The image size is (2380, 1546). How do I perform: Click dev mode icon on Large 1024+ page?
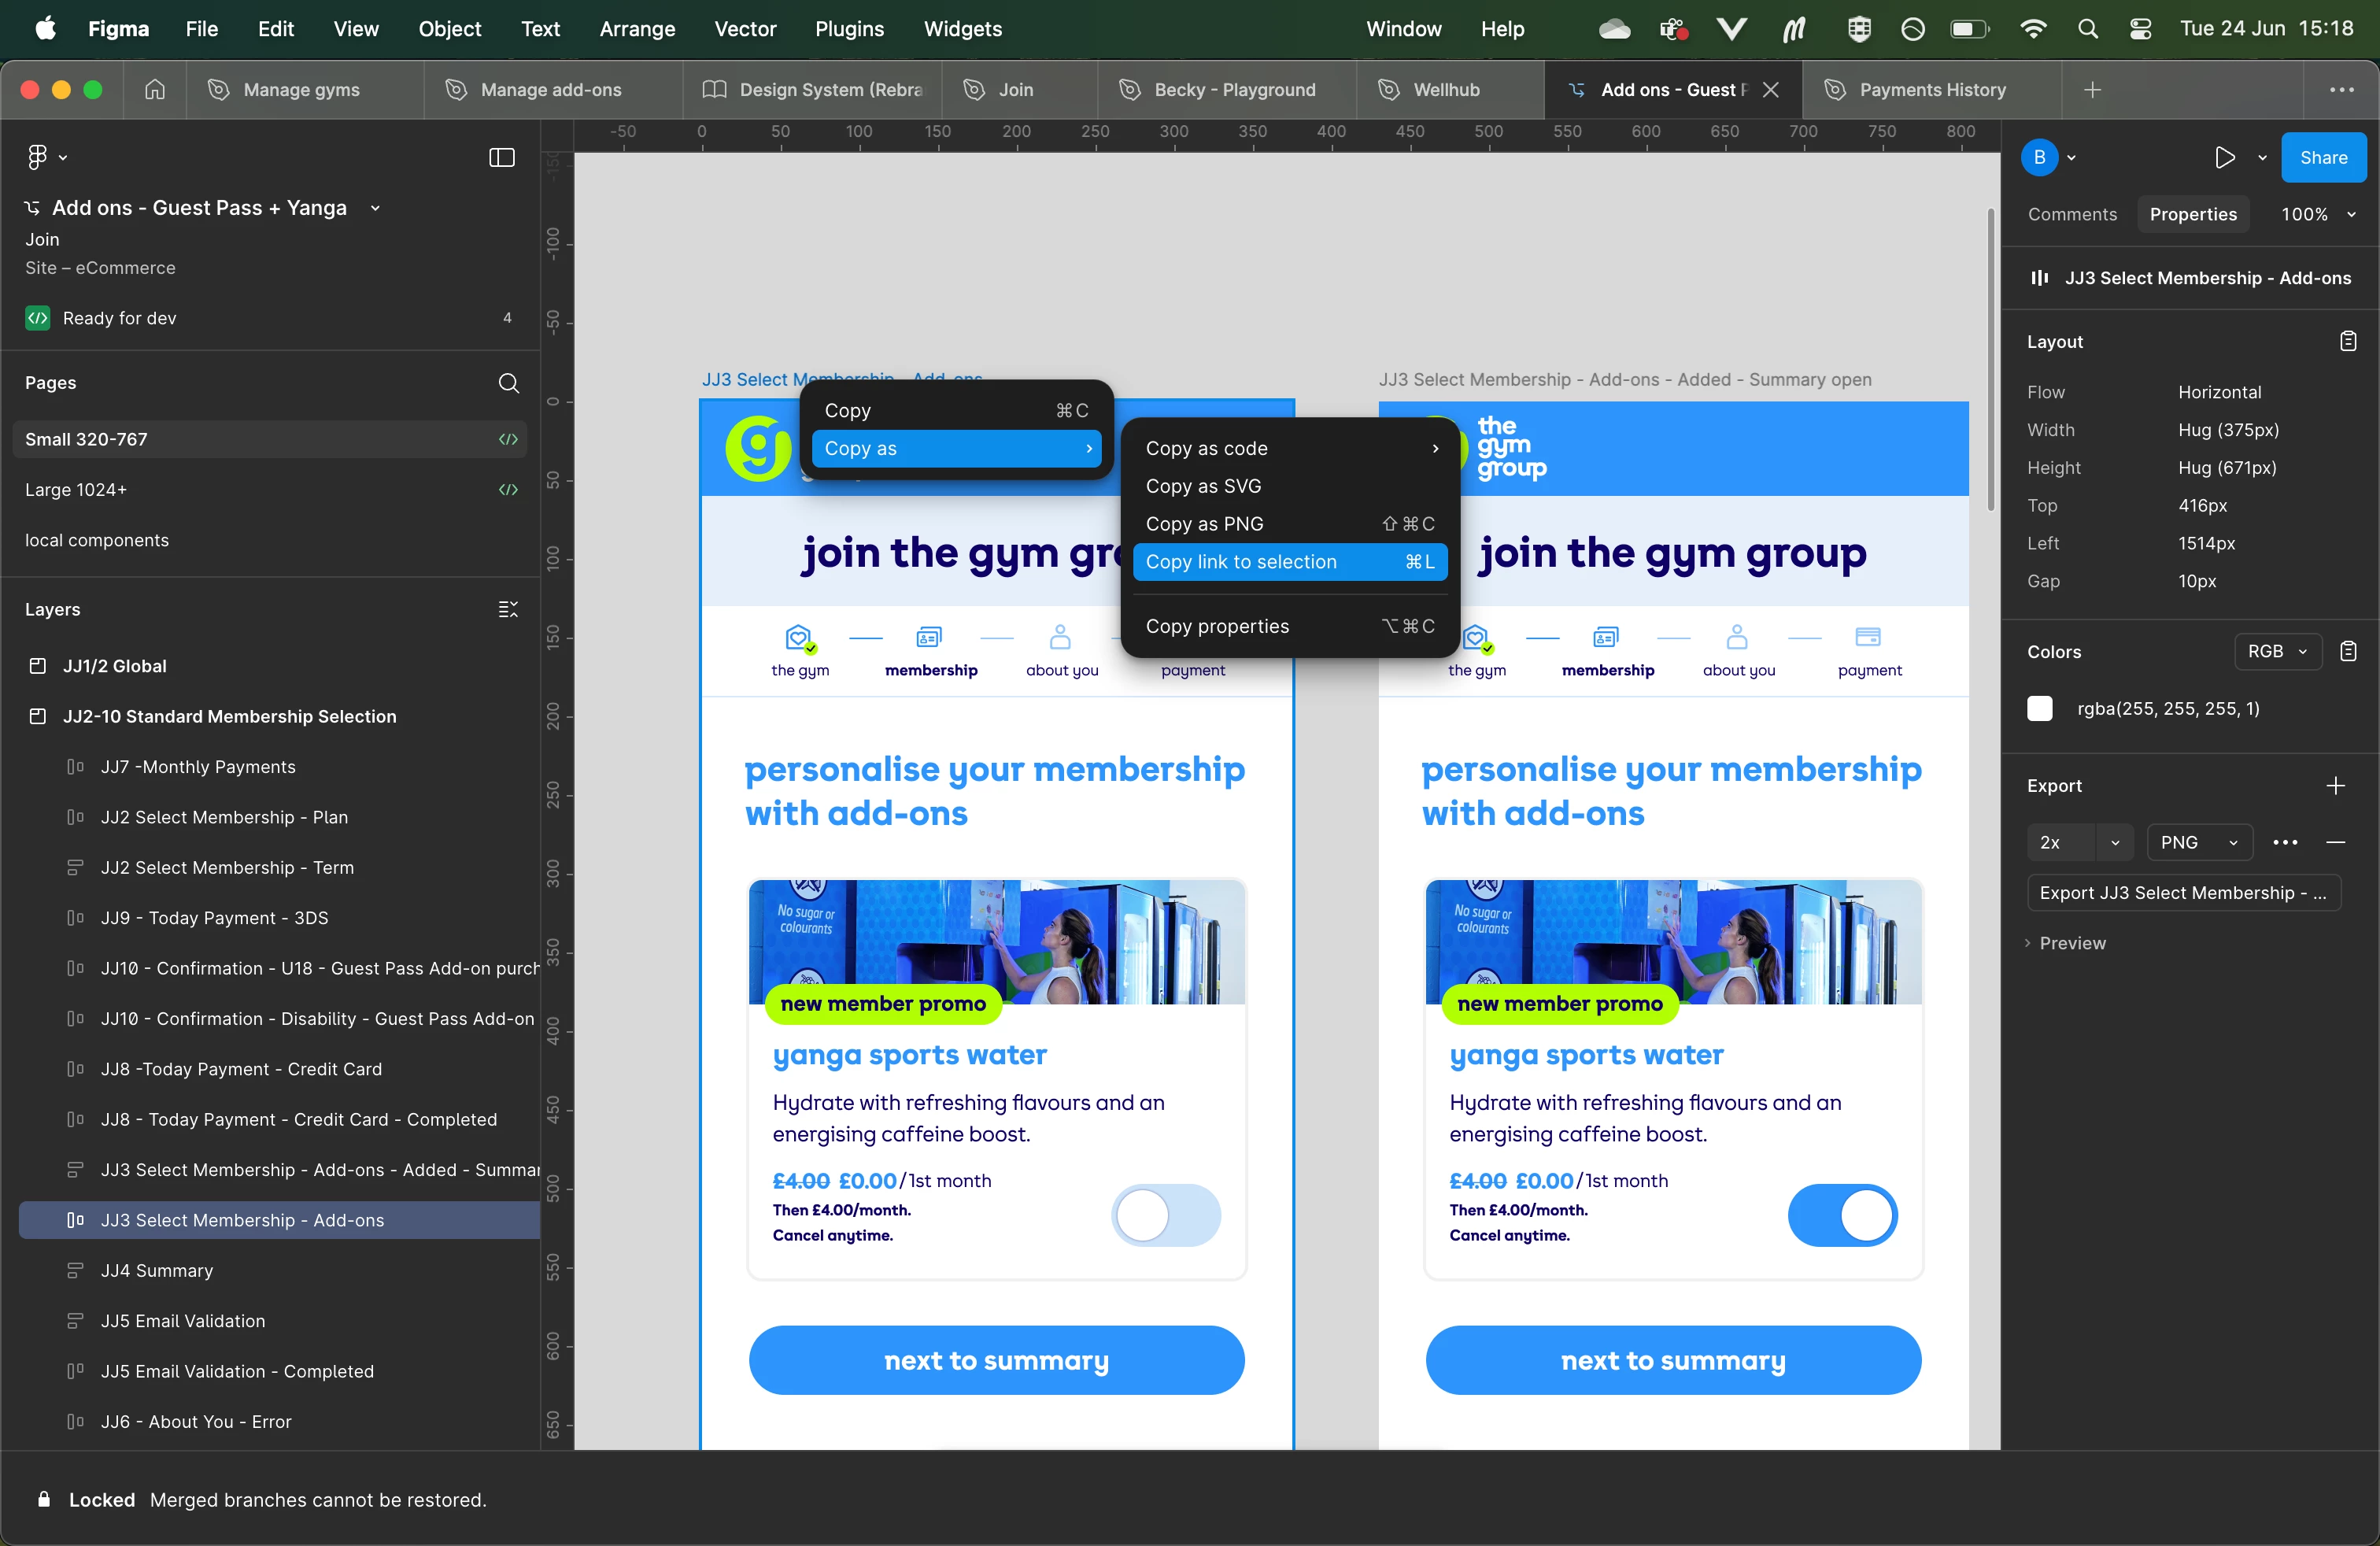508,490
